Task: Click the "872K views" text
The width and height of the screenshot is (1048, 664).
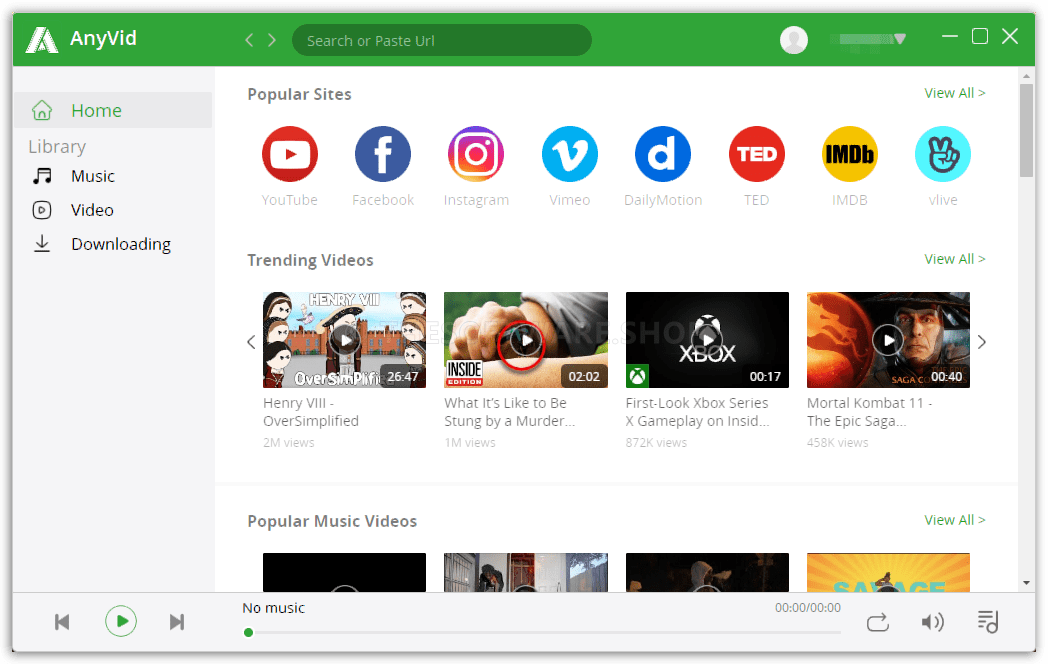Action: click(x=656, y=443)
